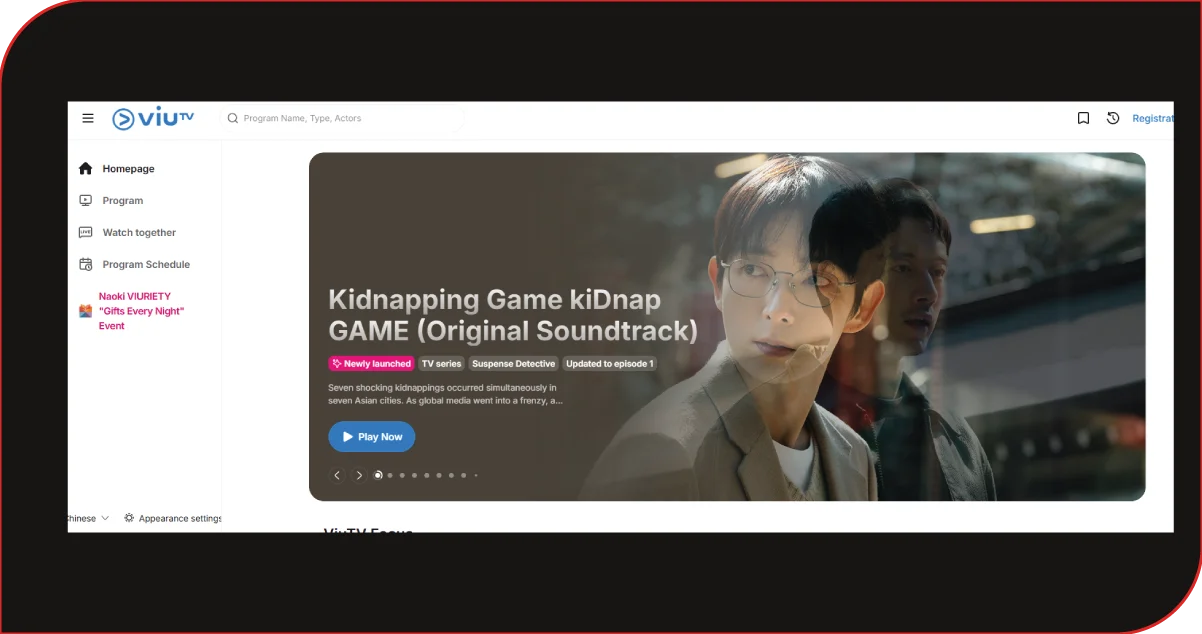The height and width of the screenshot is (634, 1202).
Task: Open bookmarks from the top bar
Action: tap(1083, 118)
